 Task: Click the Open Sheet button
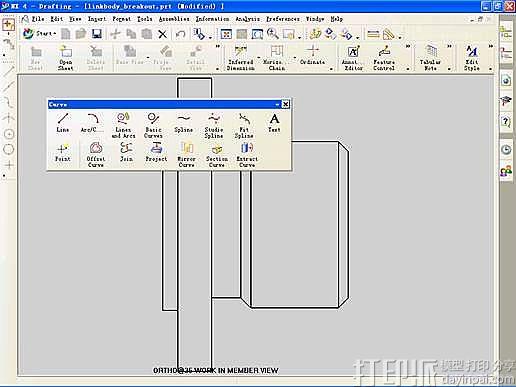pyautogui.click(x=65, y=58)
